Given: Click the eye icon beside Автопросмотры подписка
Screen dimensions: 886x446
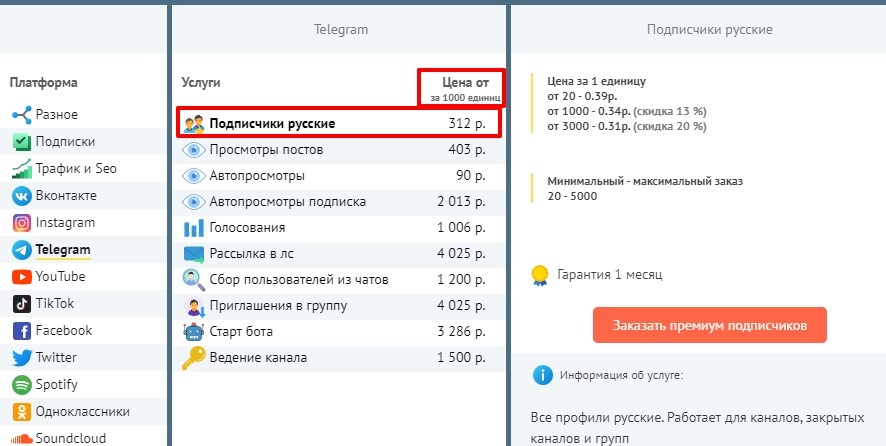Looking at the screenshot, I should pyautogui.click(x=194, y=202).
